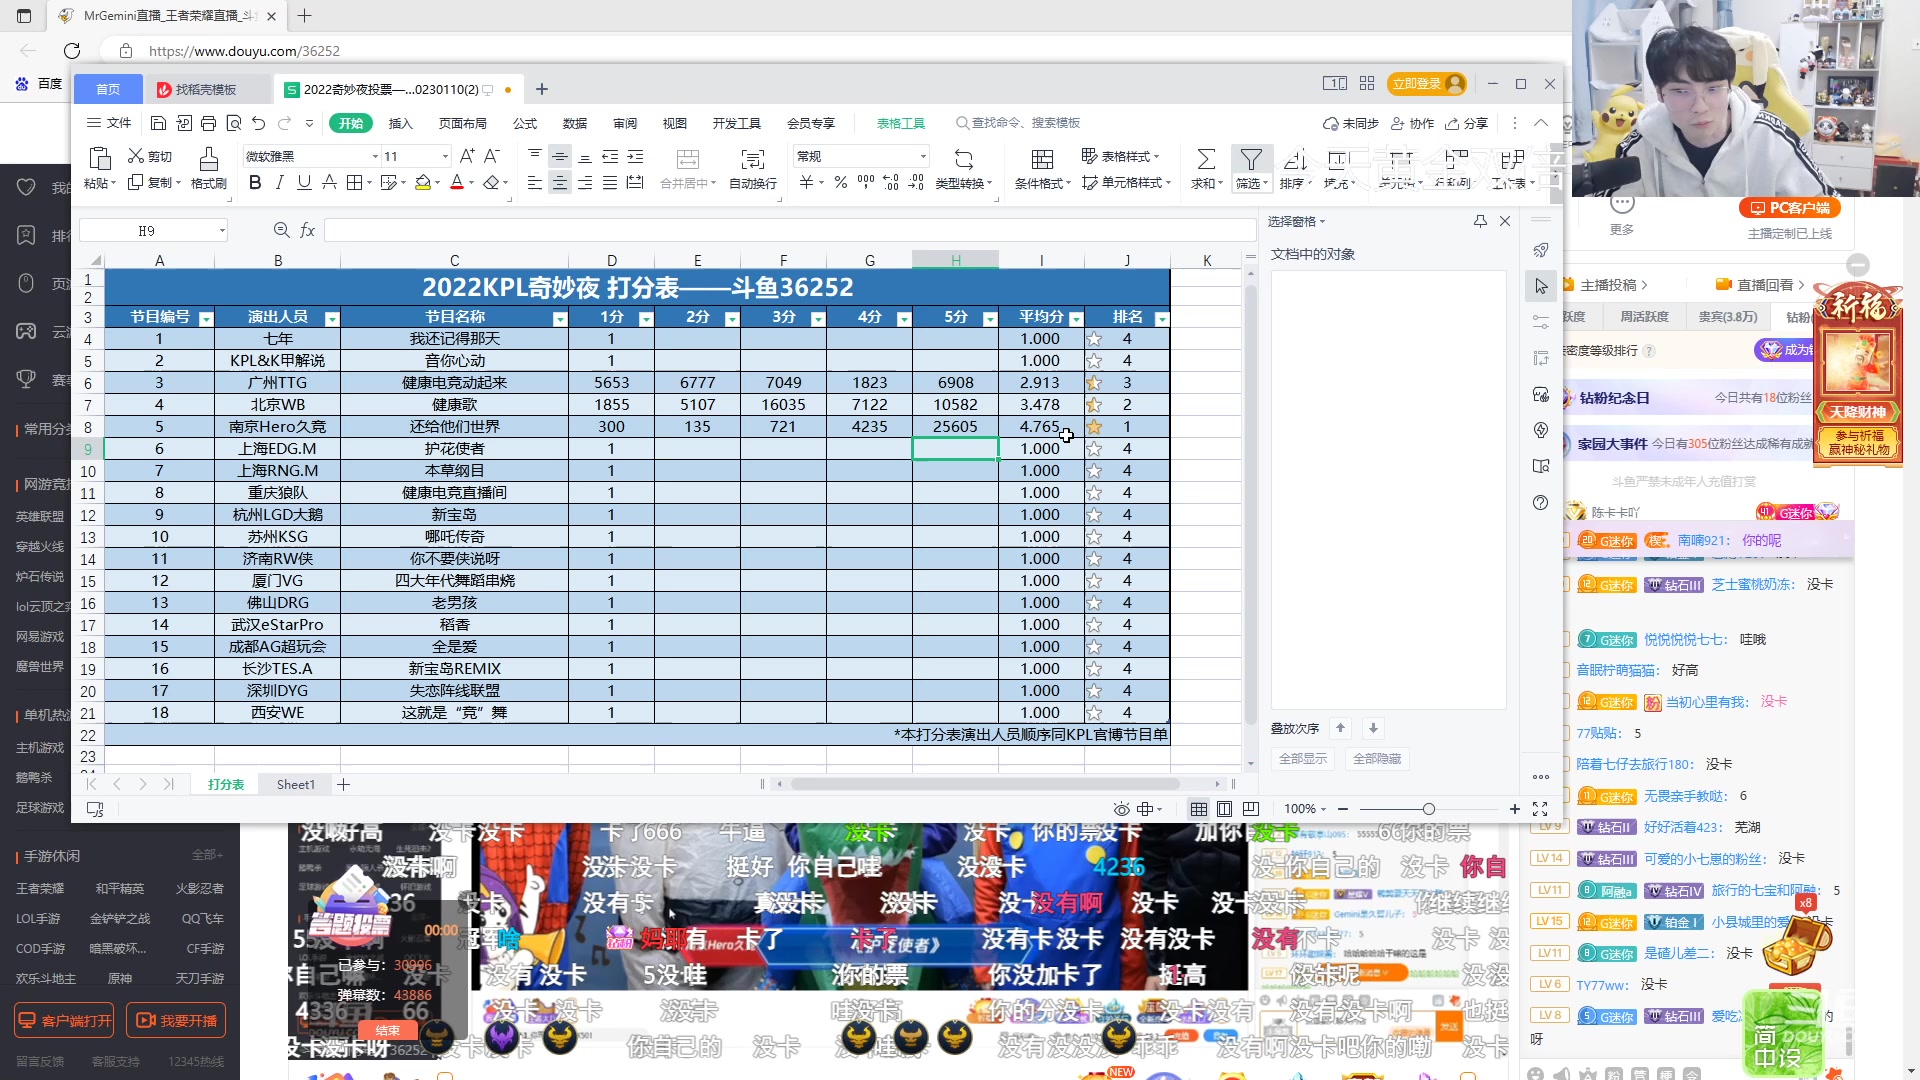1920x1080 pixels.
Task: Toggle left text alignment
Action: 535,183
